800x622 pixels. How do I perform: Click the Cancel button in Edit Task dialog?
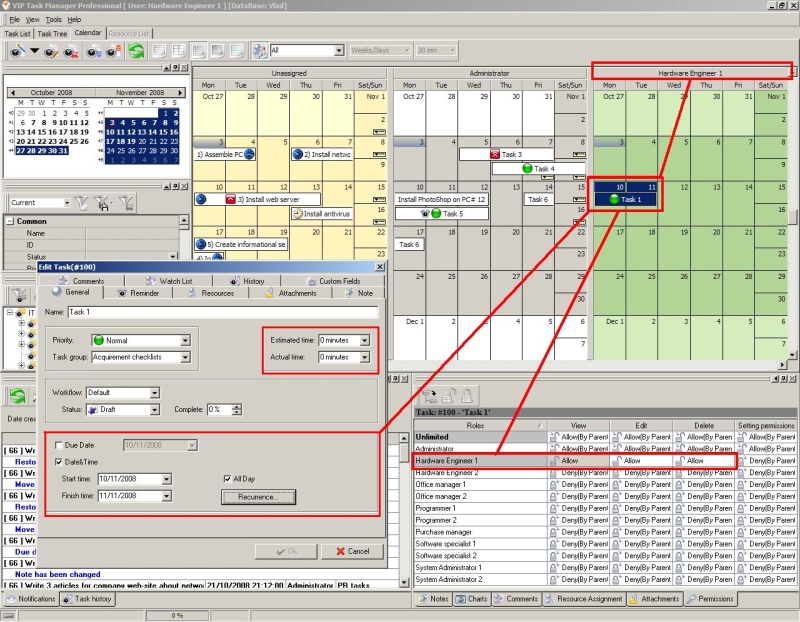click(x=352, y=551)
